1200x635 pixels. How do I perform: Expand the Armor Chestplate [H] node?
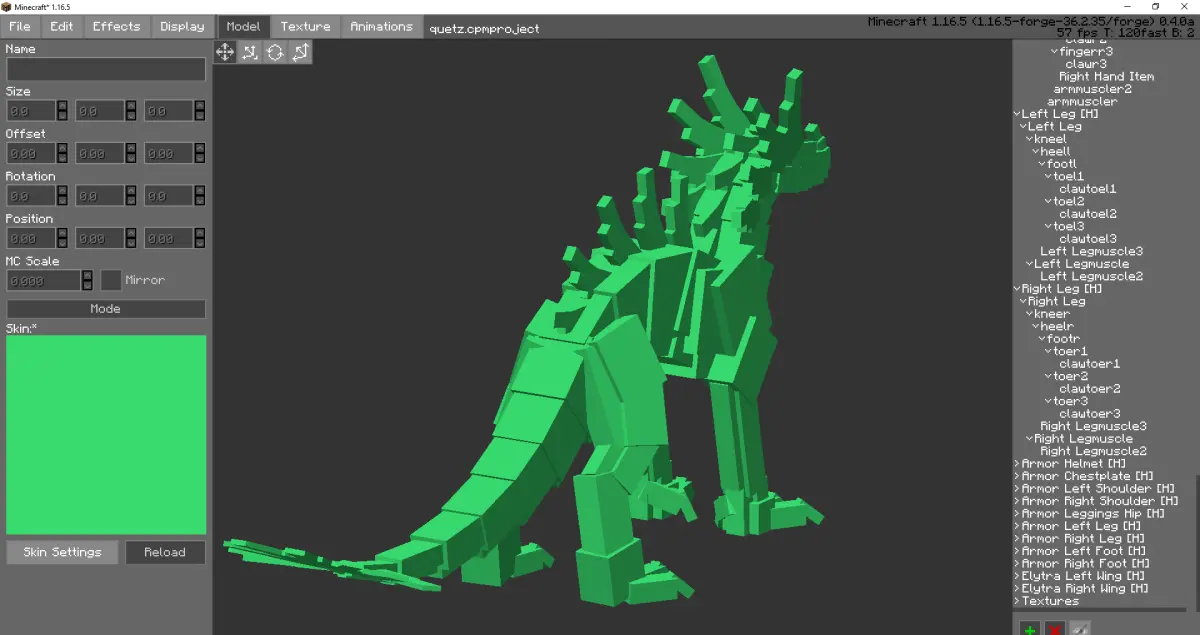click(1017, 476)
